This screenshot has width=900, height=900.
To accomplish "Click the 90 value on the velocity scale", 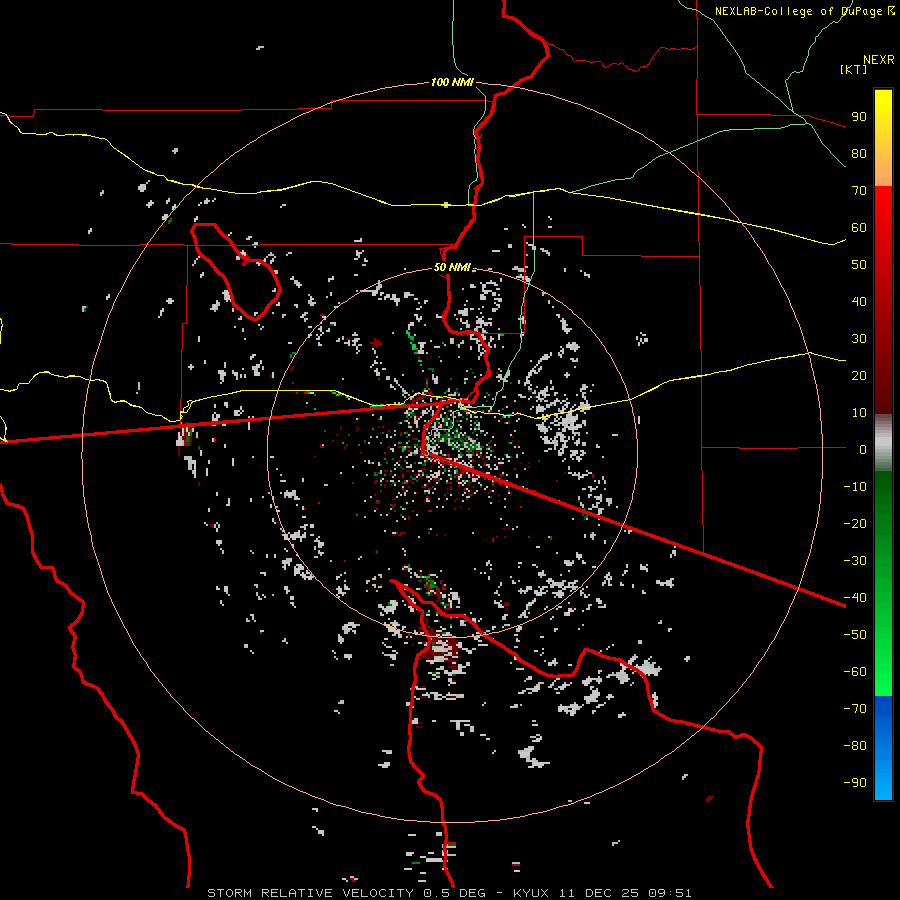I will click(859, 117).
